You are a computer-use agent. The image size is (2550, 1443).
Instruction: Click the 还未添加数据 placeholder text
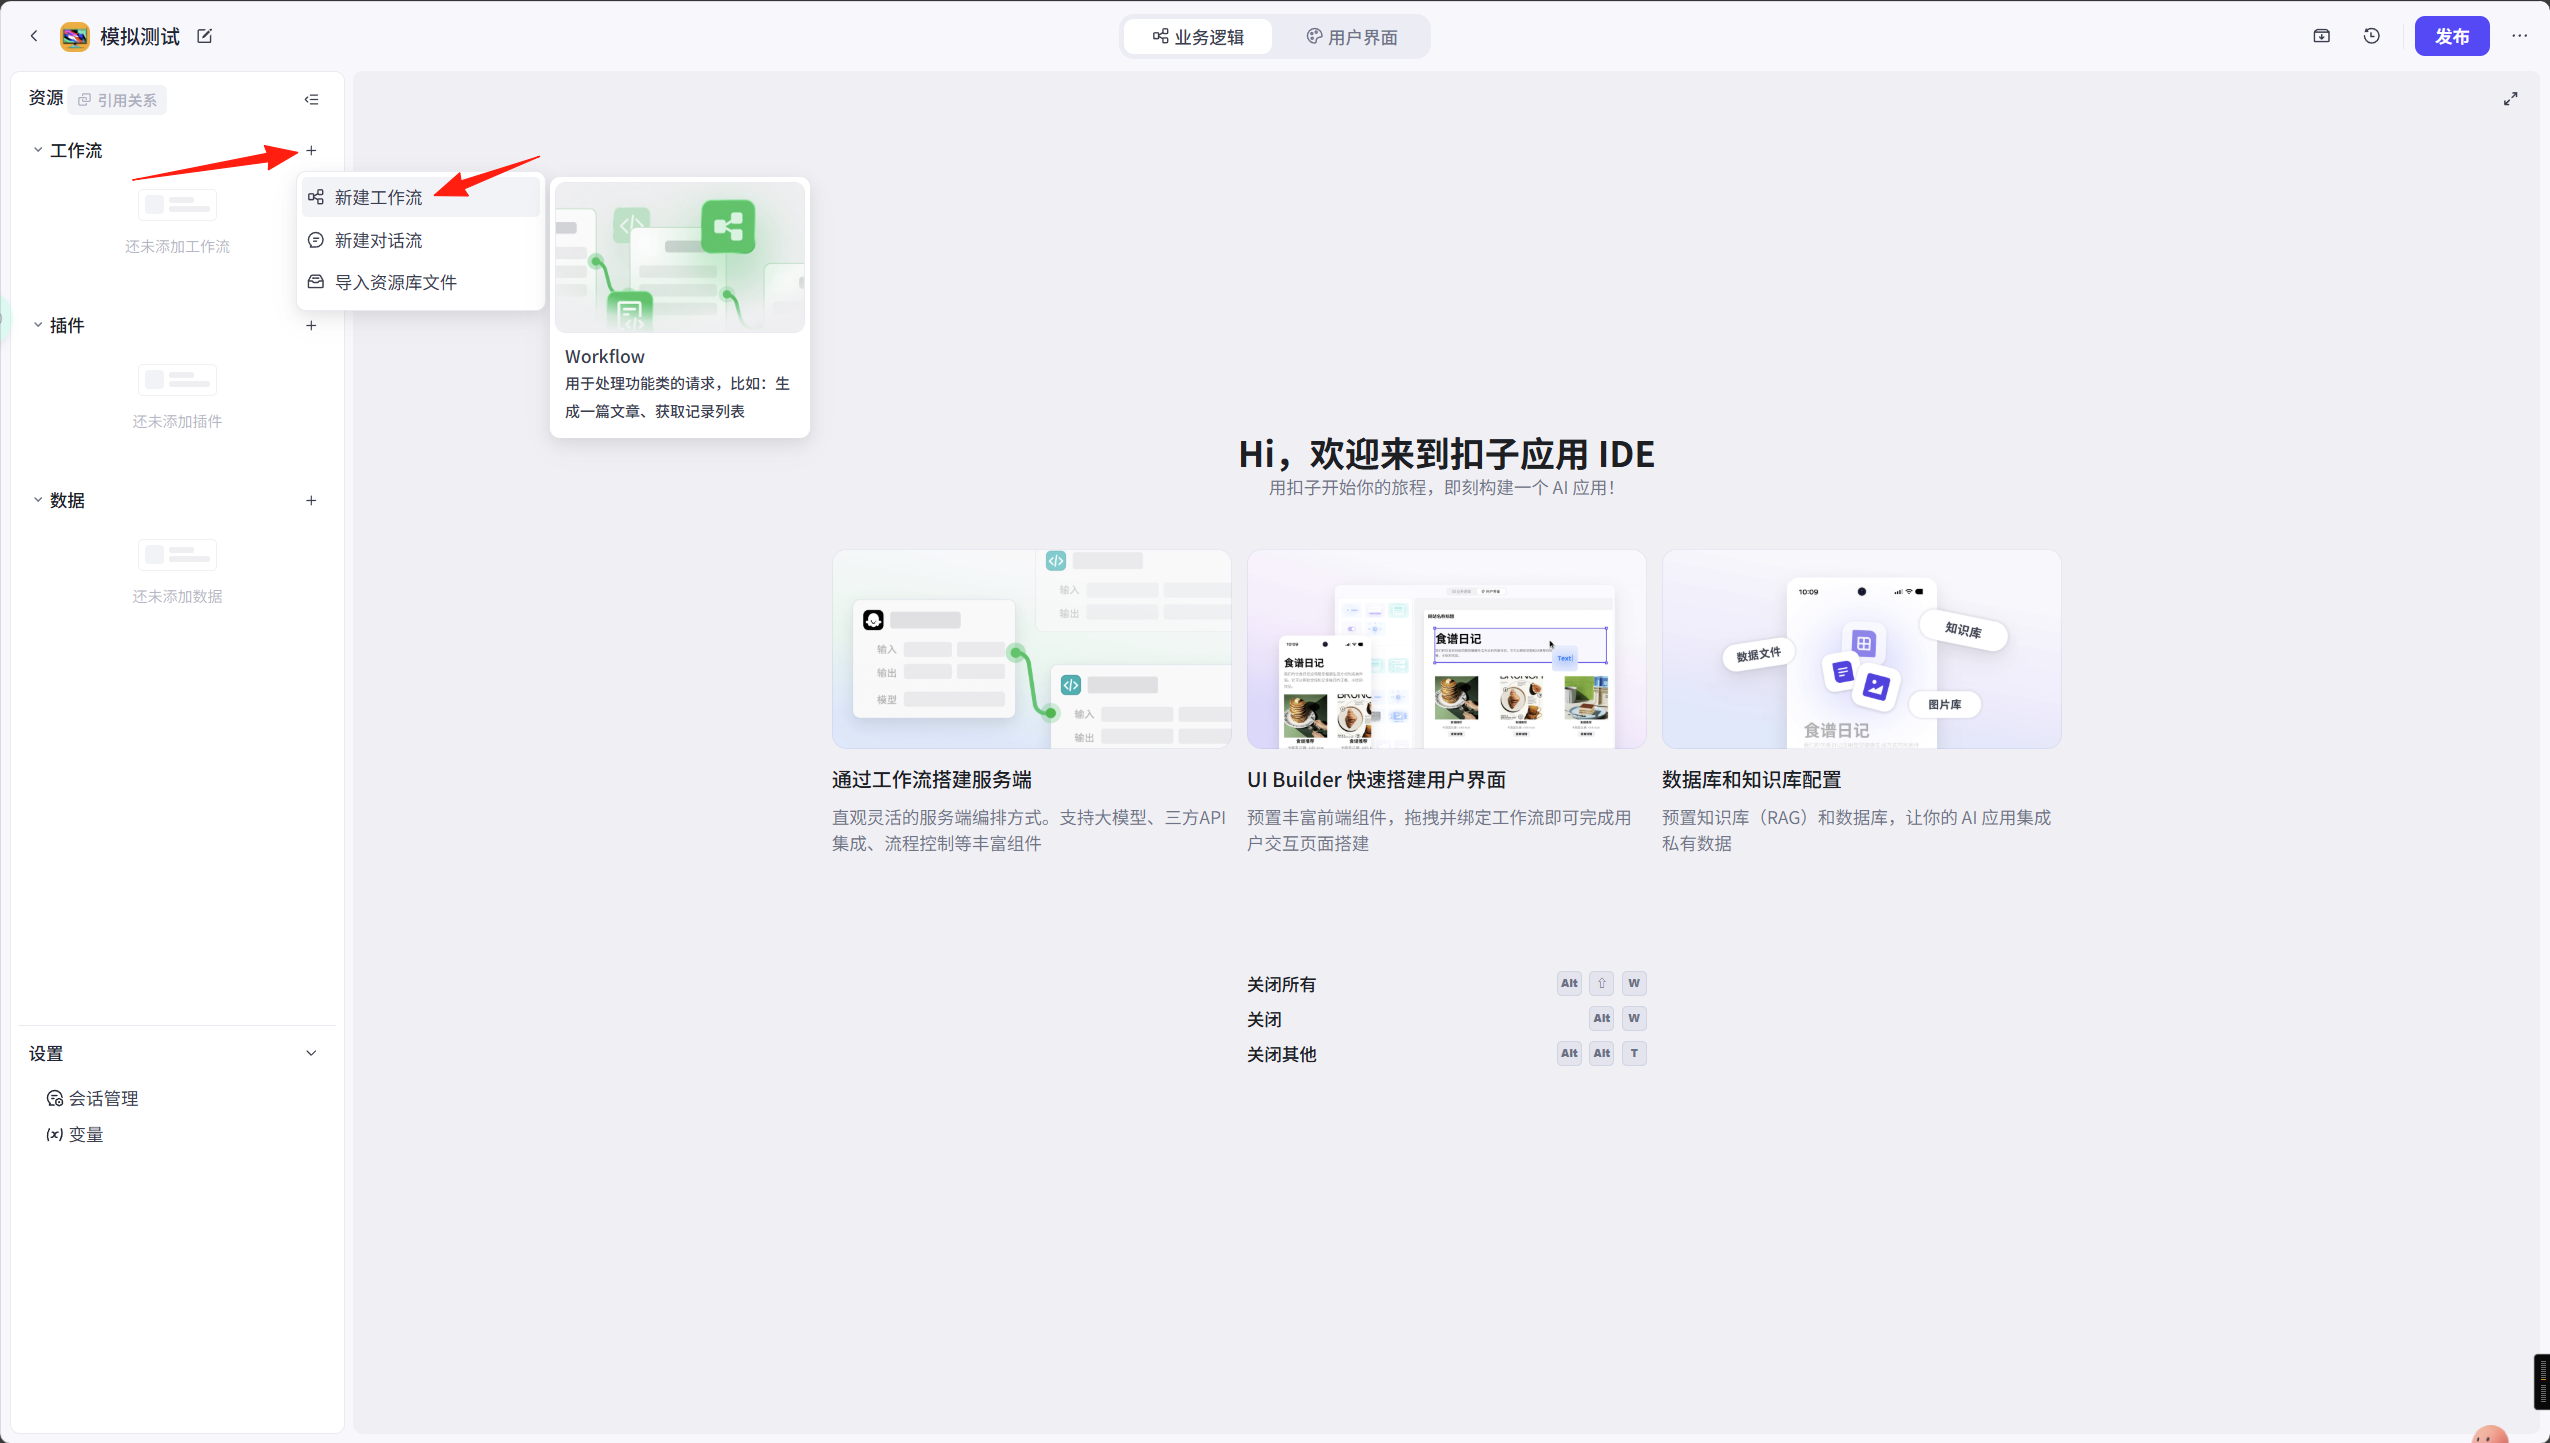tap(177, 596)
